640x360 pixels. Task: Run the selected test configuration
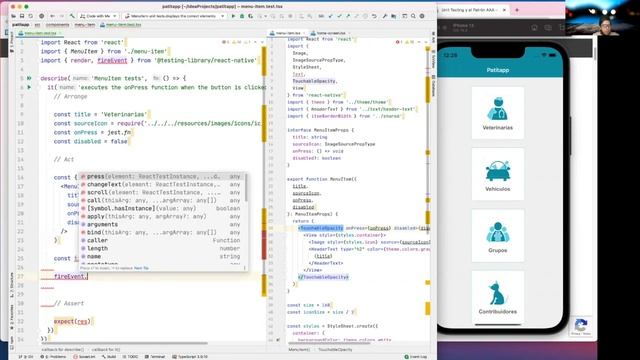pos(233,16)
